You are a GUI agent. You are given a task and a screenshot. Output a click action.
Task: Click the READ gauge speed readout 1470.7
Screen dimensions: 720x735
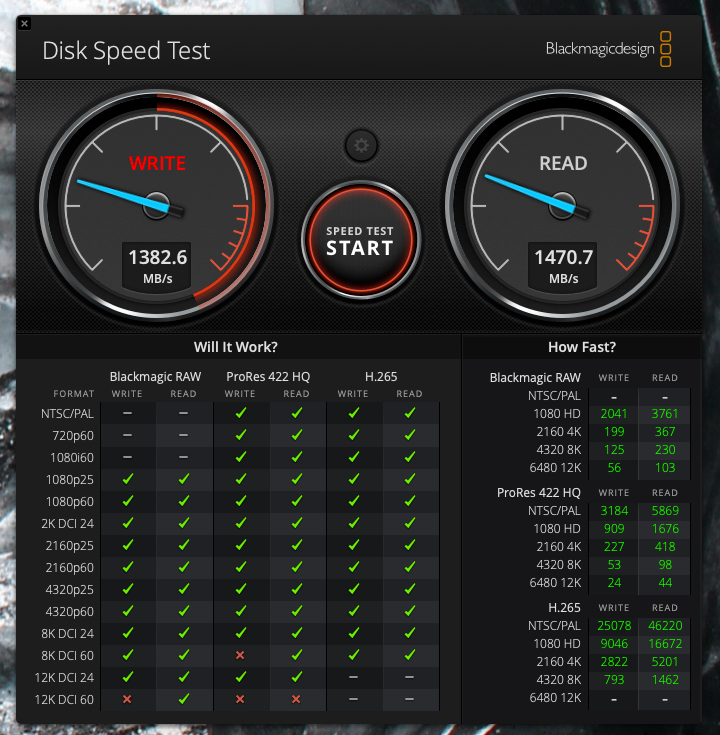[x=563, y=257]
